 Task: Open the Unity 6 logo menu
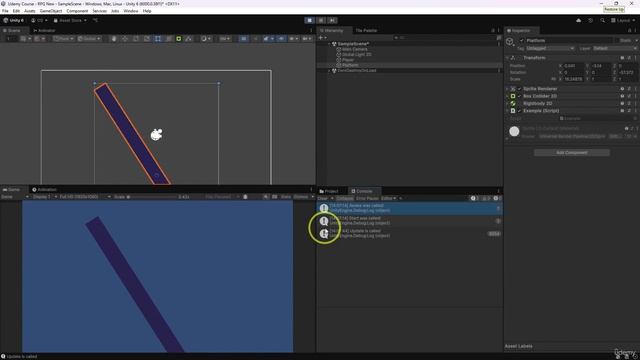click(13, 20)
